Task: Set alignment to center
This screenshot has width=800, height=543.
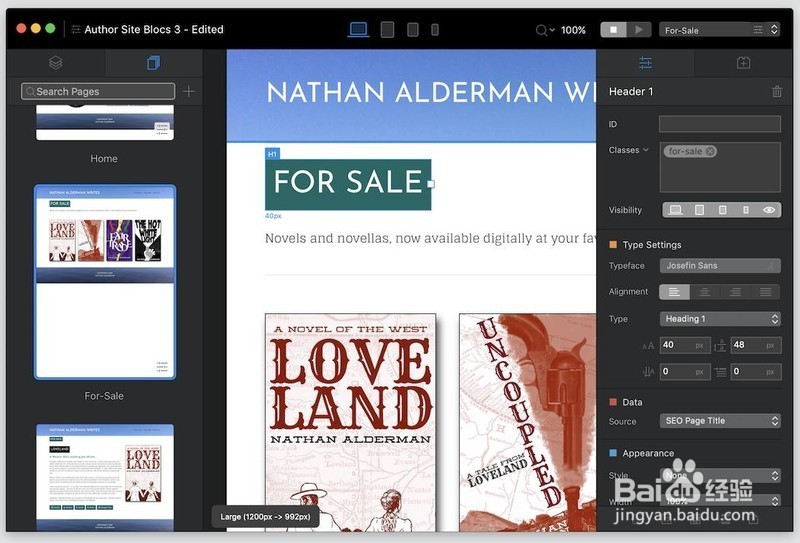Action: click(705, 292)
